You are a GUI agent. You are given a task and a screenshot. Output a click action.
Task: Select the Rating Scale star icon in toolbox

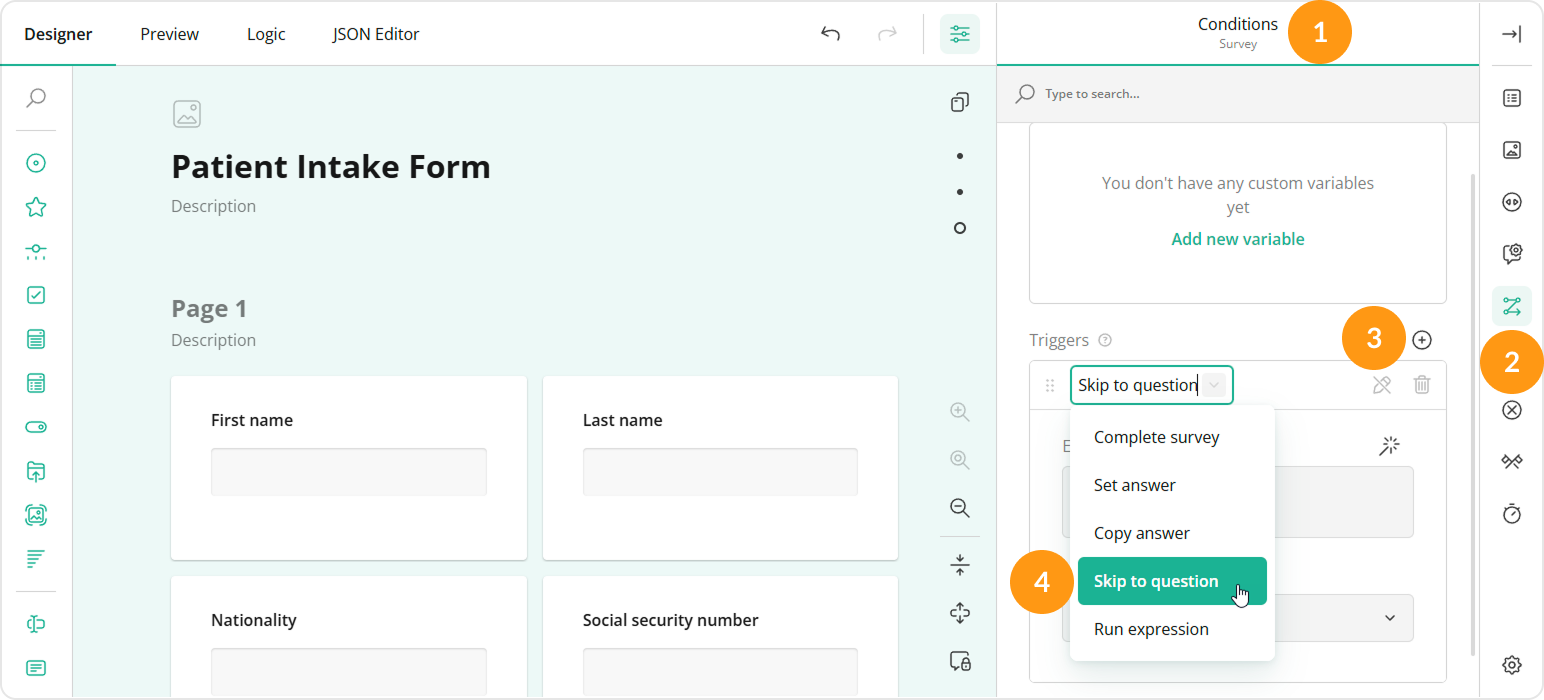pos(35,206)
